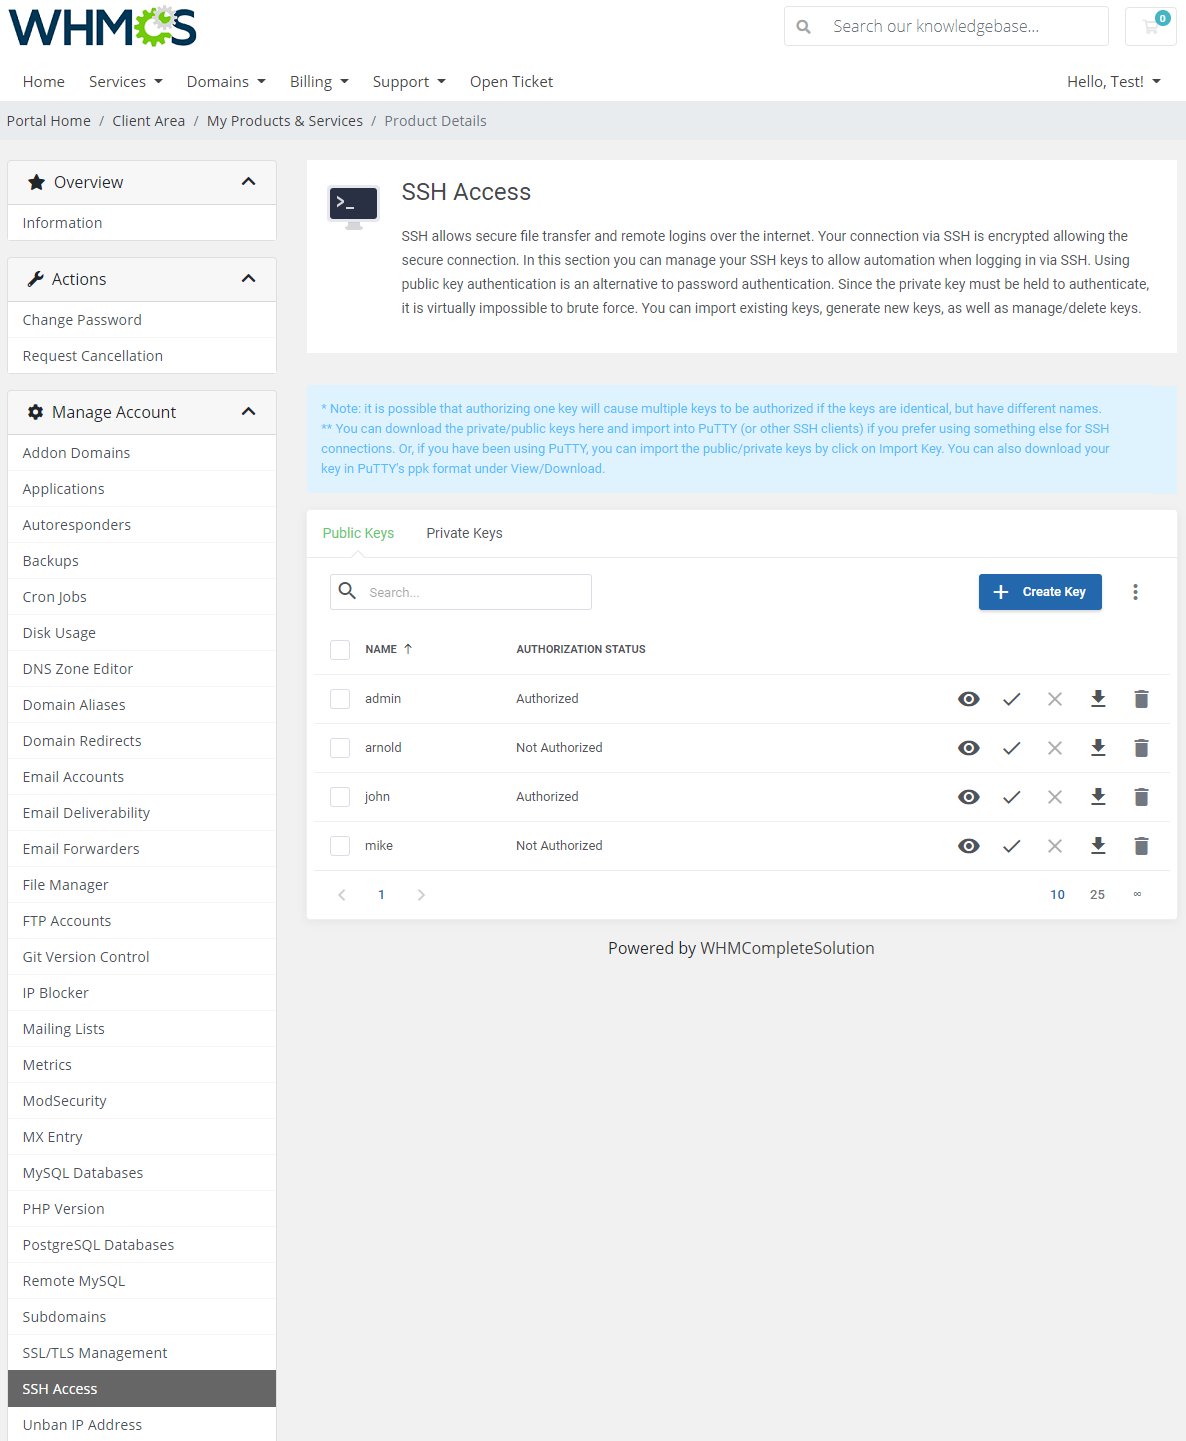Open the Services dropdown menu
This screenshot has height=1441, width=1186.
[125, 81]
